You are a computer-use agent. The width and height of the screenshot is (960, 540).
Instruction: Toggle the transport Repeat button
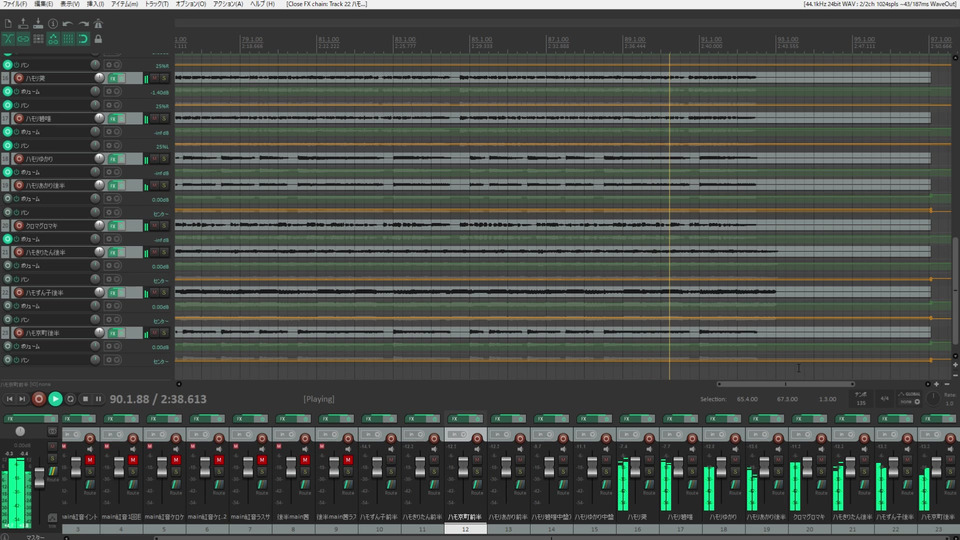[x=70, y=399]
